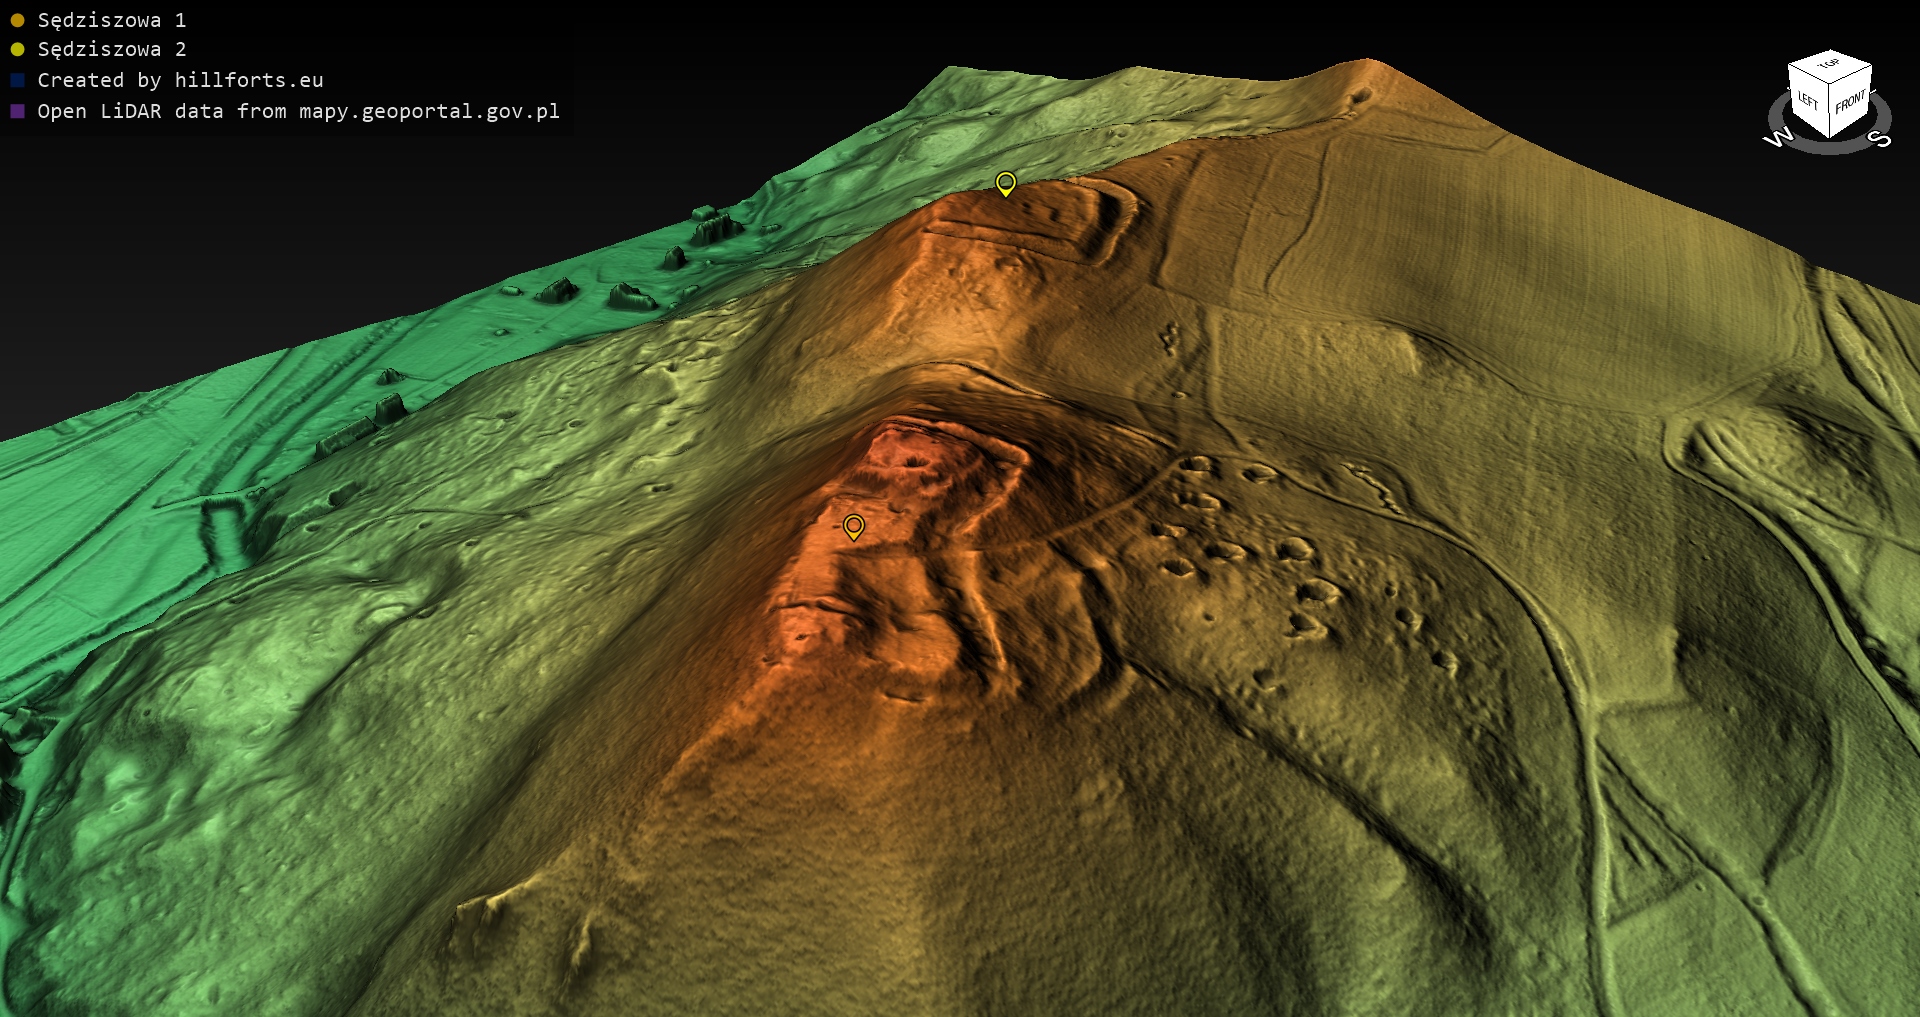Click the TOP face of the view cube
Image resolution: width=1920 pixels, height=1017 pixels.
point(1829,64)
